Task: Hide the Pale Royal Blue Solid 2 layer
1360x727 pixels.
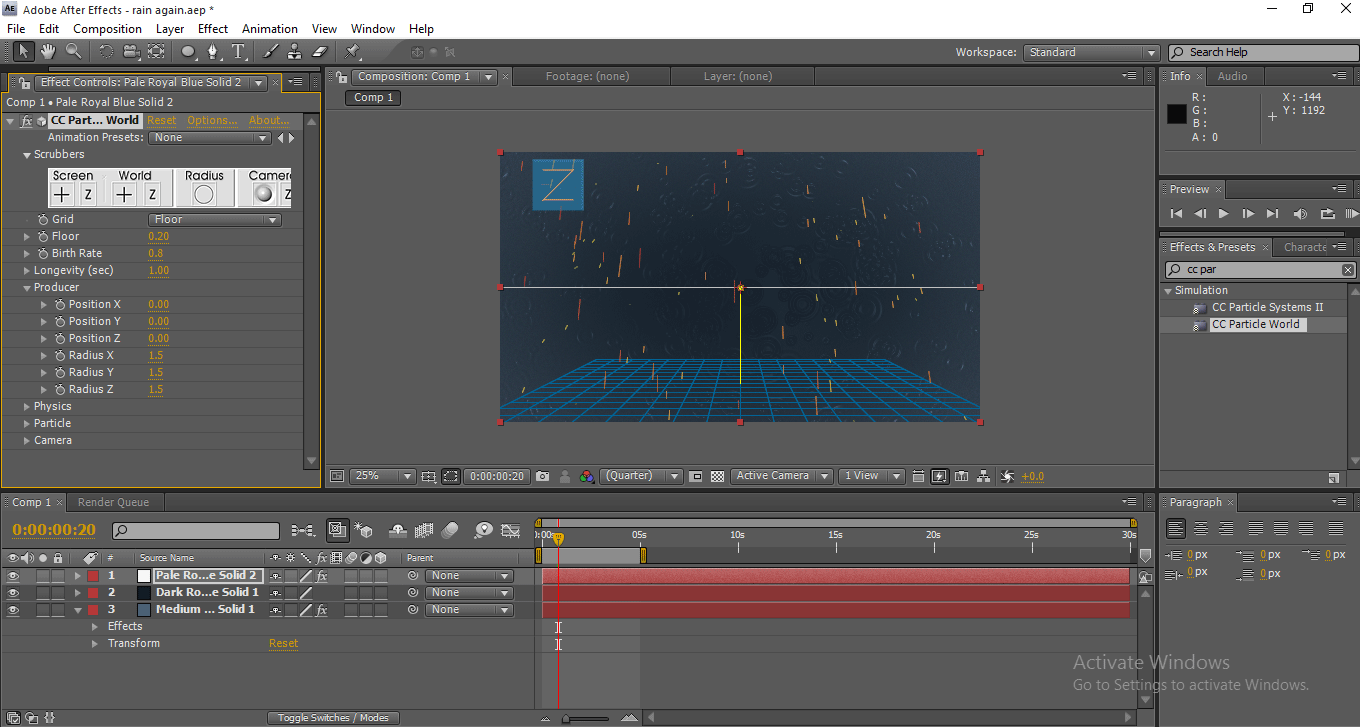Action: 13,576
